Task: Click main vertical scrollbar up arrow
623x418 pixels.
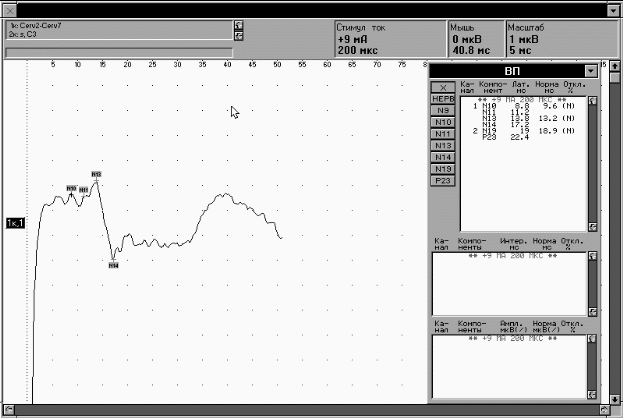Action: click(615, 66)
